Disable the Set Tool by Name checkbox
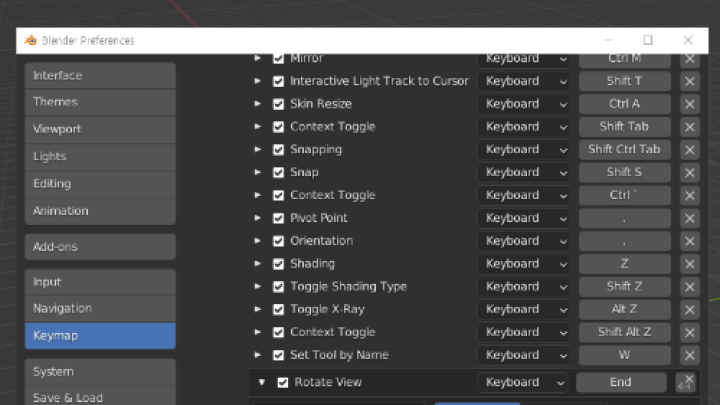Image resolution: width=720 pixels, height=405 pixels. (278, 355)
